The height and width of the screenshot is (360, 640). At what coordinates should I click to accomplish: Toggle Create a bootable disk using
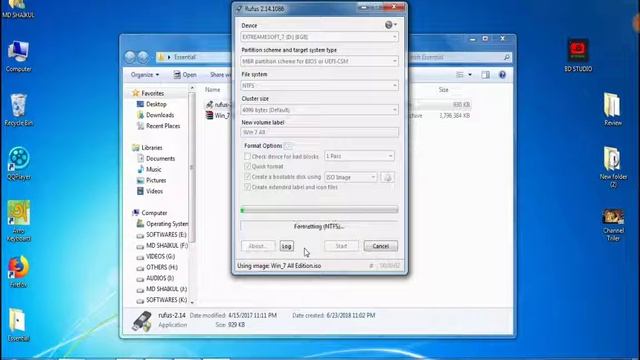(x=247, y=177)
